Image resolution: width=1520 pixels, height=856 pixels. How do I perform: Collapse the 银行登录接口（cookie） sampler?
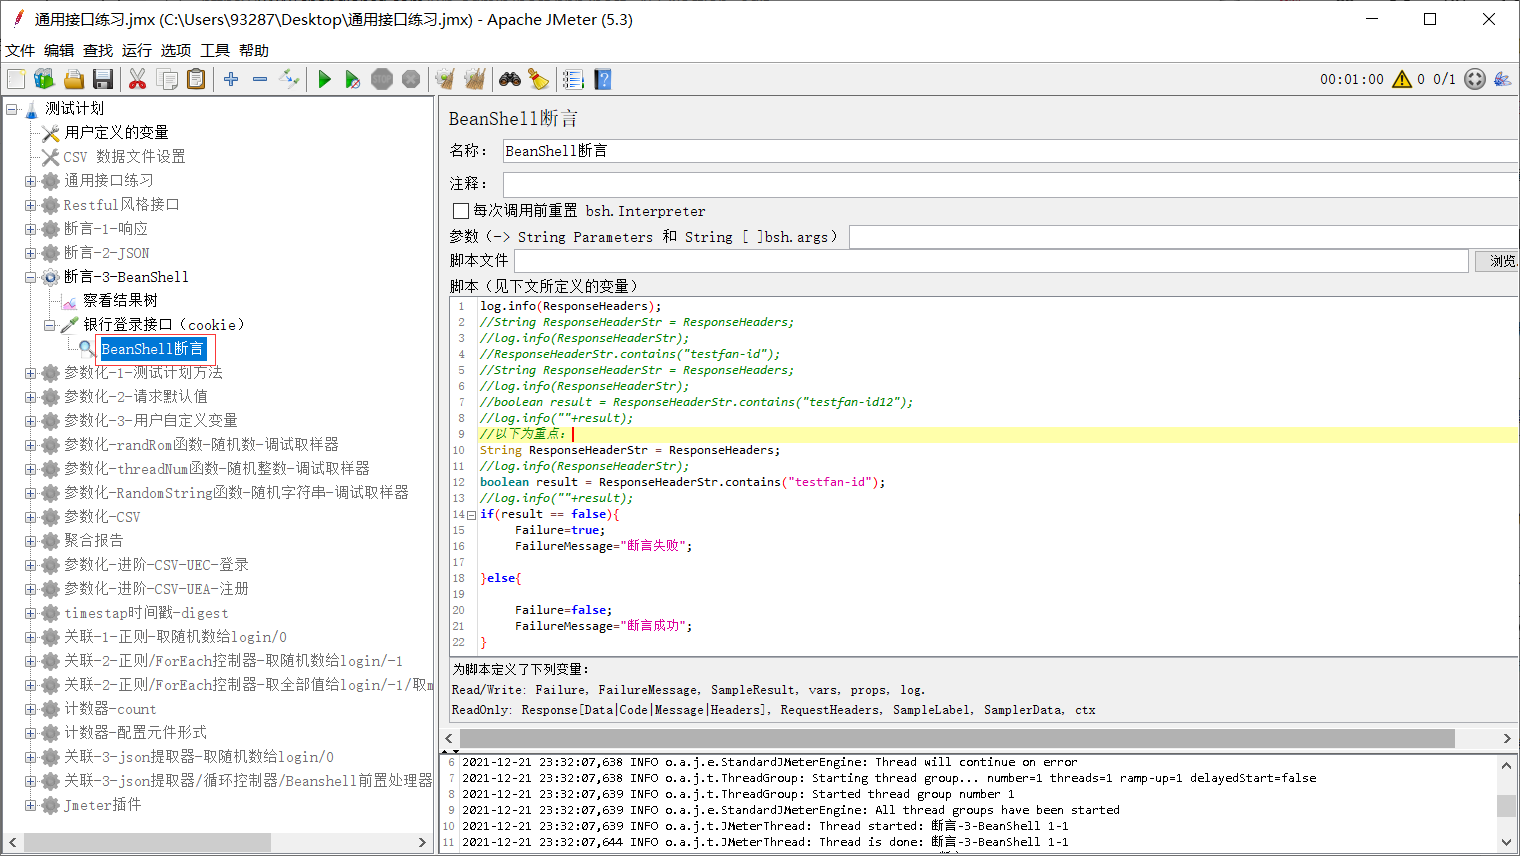49,325
